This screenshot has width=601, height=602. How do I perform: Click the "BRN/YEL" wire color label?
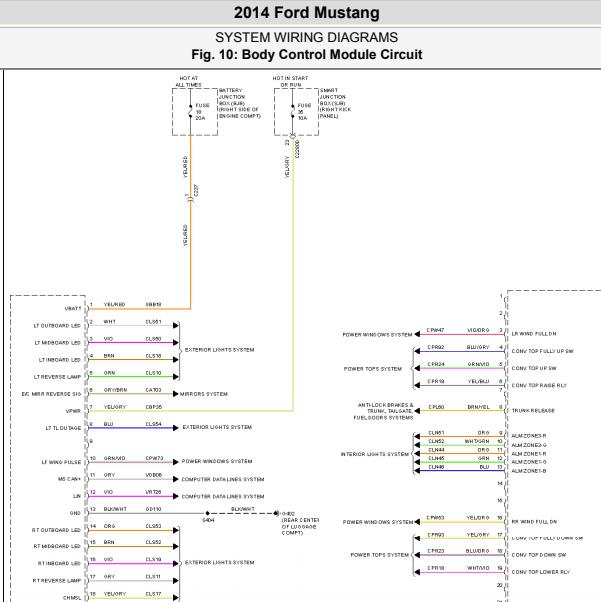478,407
